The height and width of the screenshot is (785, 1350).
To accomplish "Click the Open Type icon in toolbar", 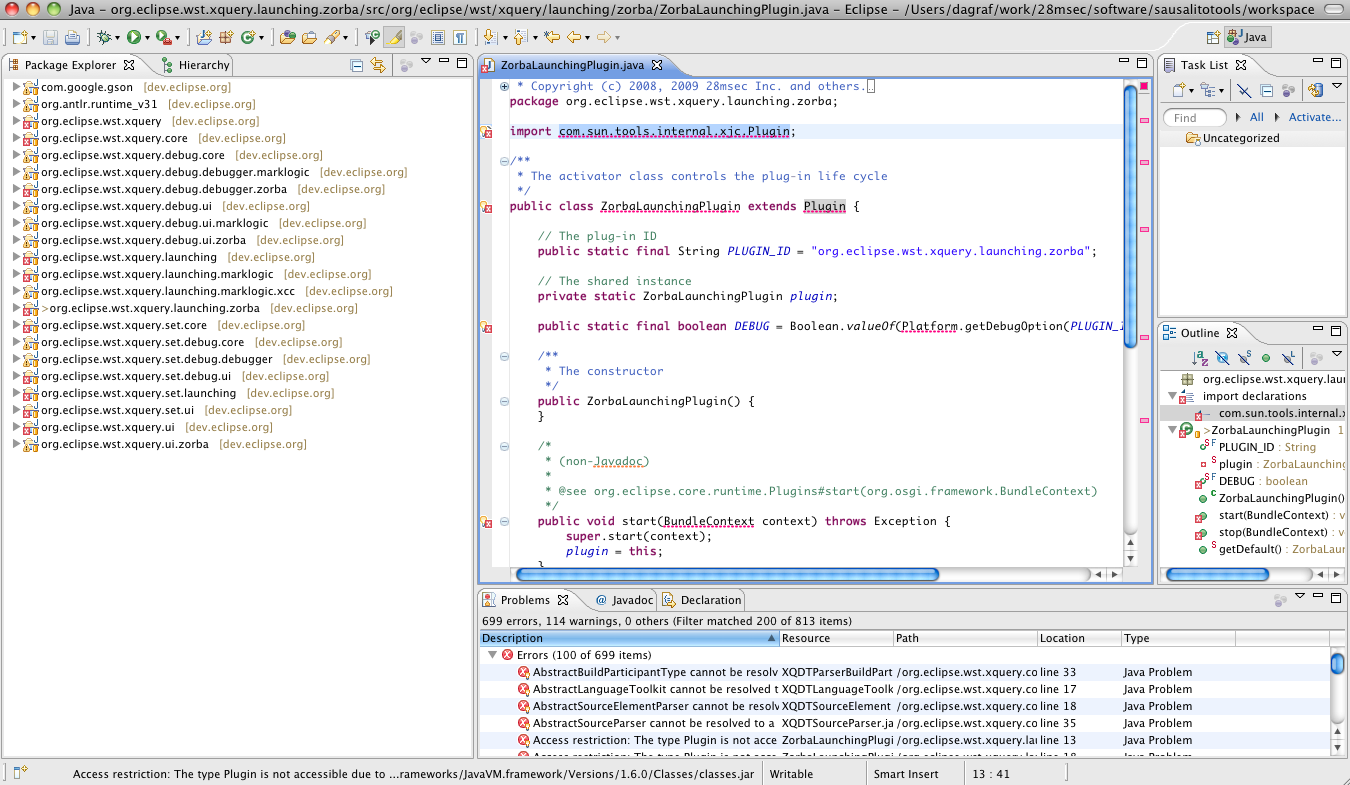I will click(288, 38).
